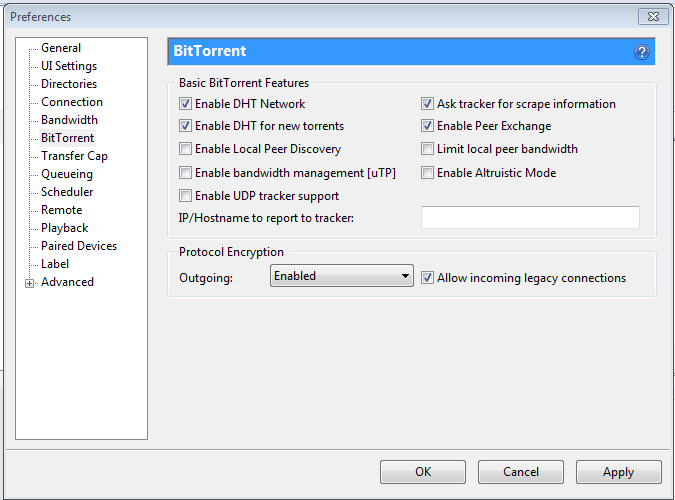Screen dimensions: 675x500
Task: Click the IP/Hostname to report input field
Action: tap(530, 217)
